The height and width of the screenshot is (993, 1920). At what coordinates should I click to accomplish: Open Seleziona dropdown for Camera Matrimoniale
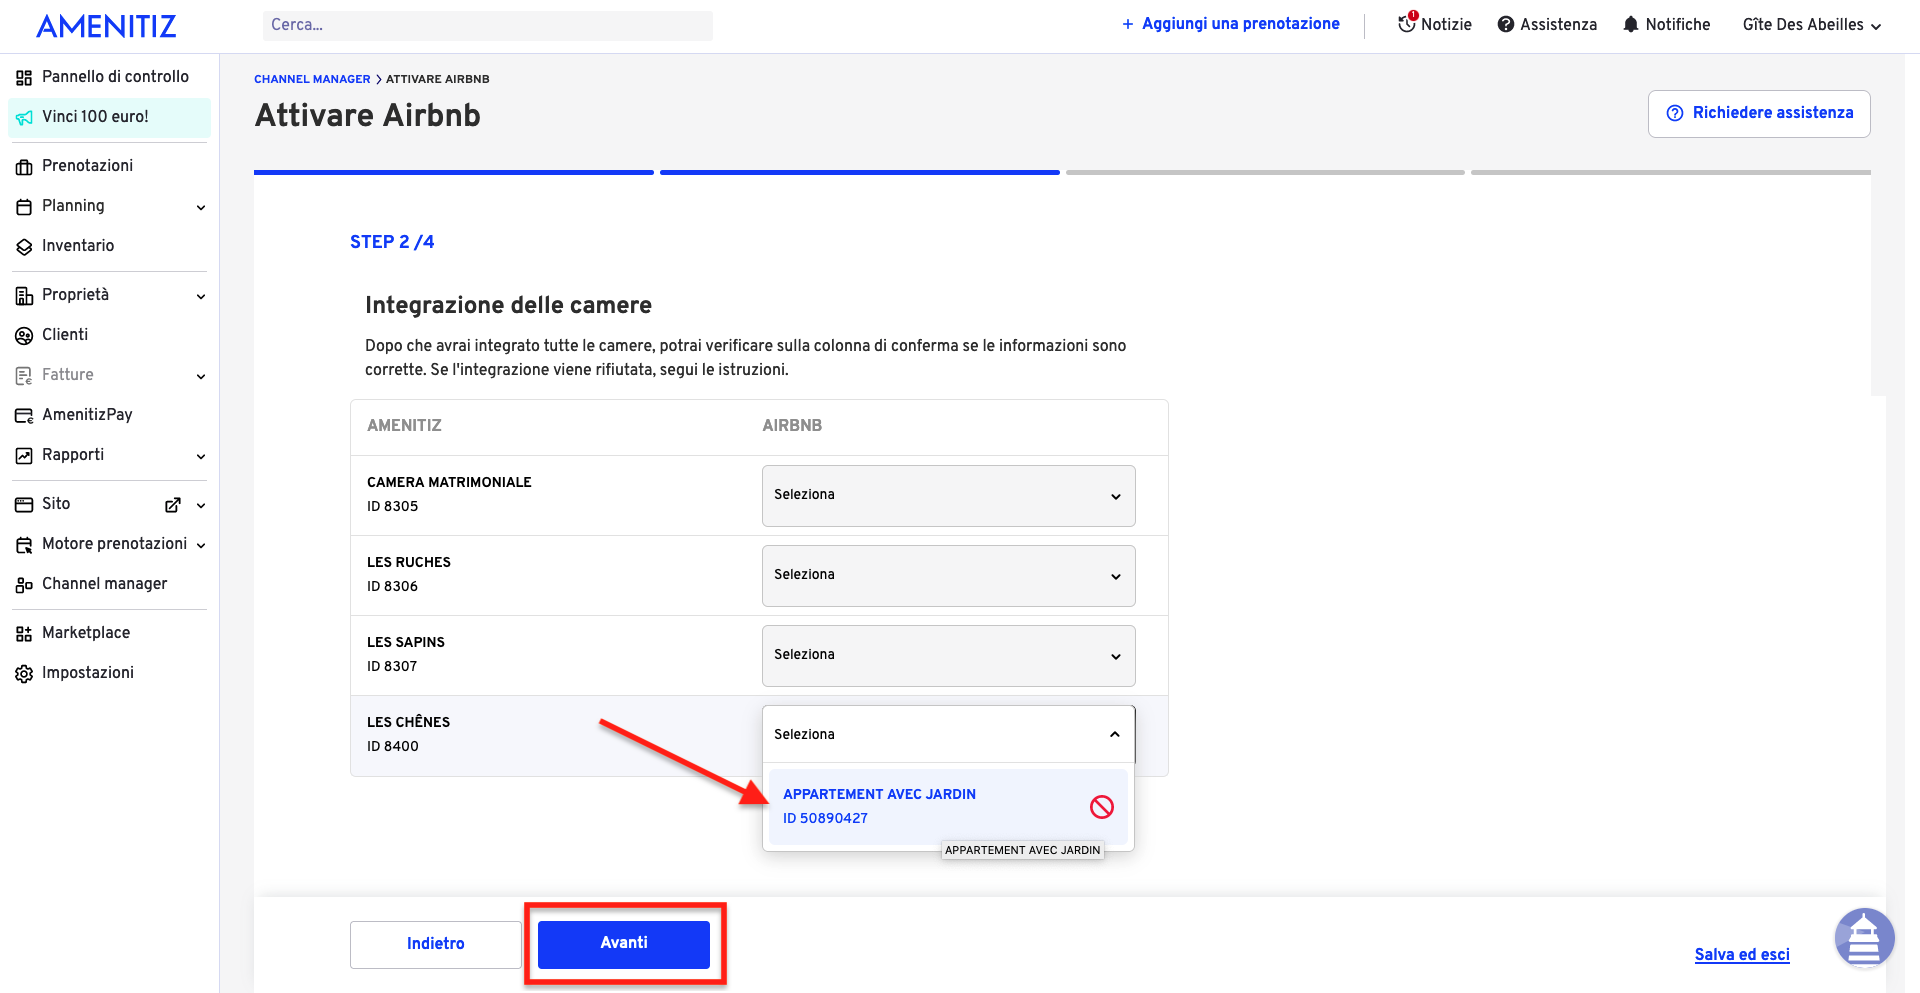[x=948, y=495]
